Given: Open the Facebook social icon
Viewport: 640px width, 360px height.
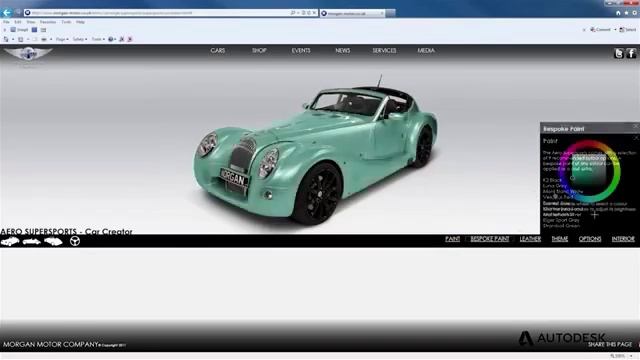Looking at the screenshot, I should tap(631, 53).
